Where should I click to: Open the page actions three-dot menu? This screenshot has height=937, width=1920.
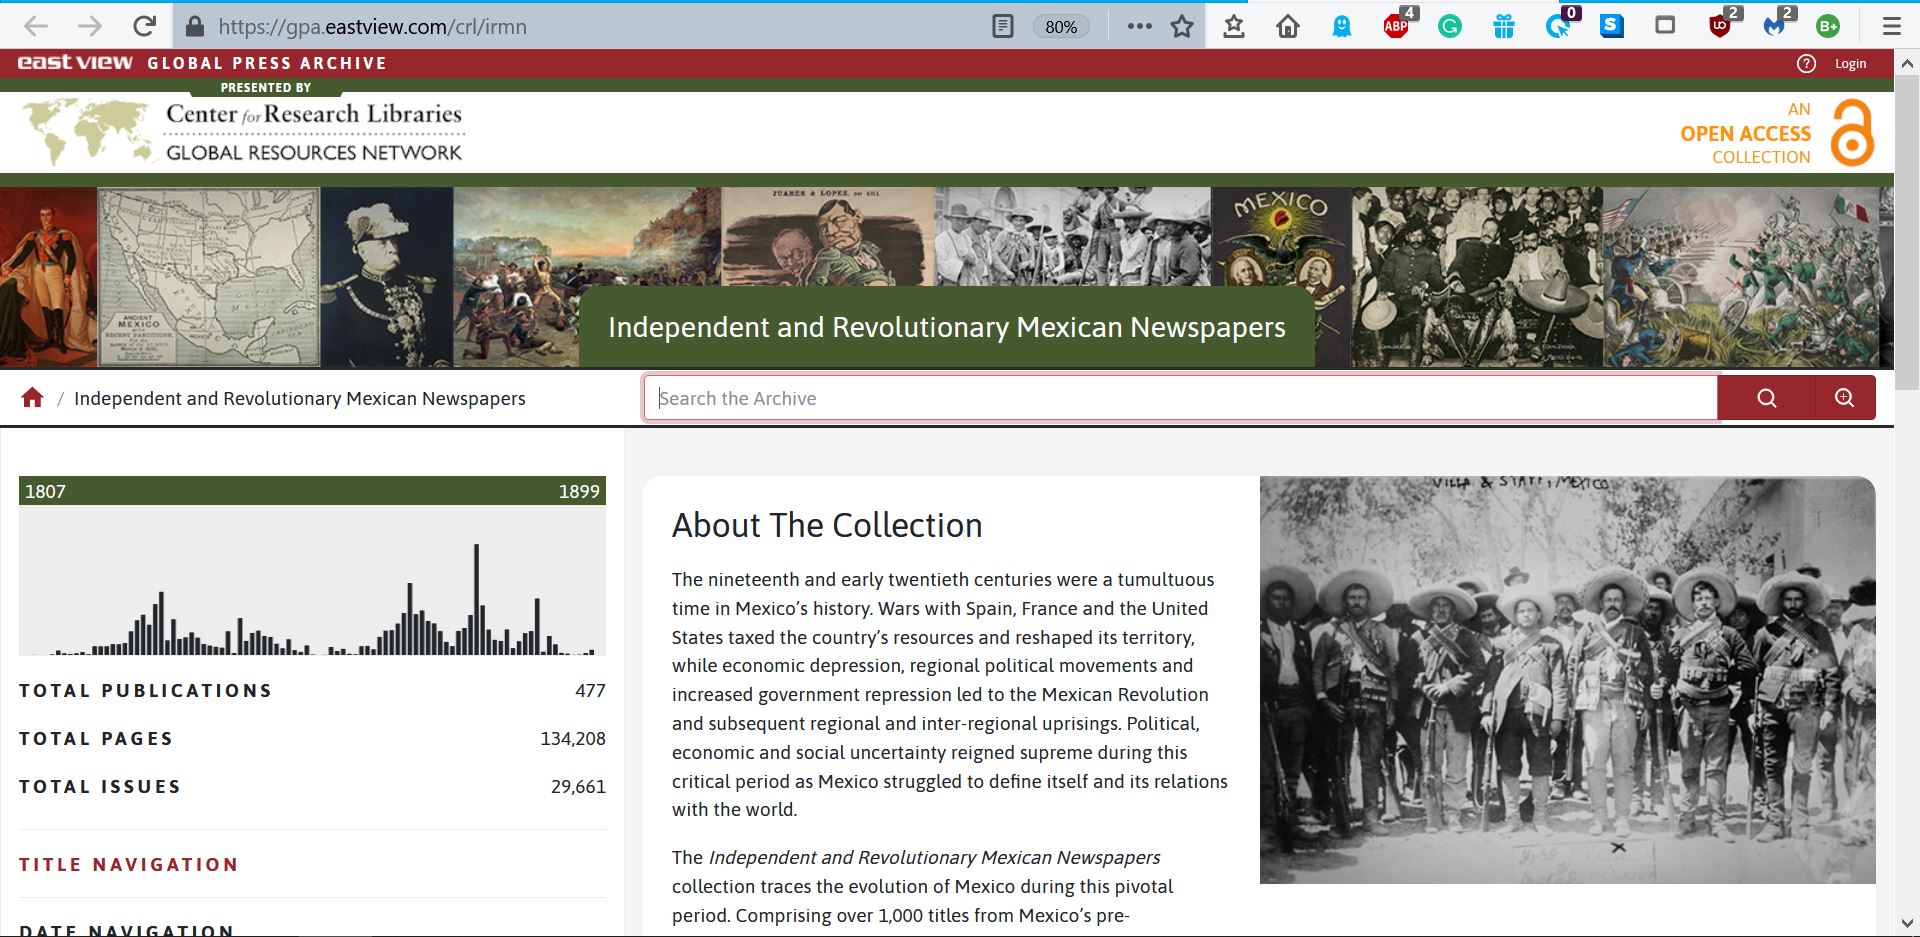point(1139,26)
